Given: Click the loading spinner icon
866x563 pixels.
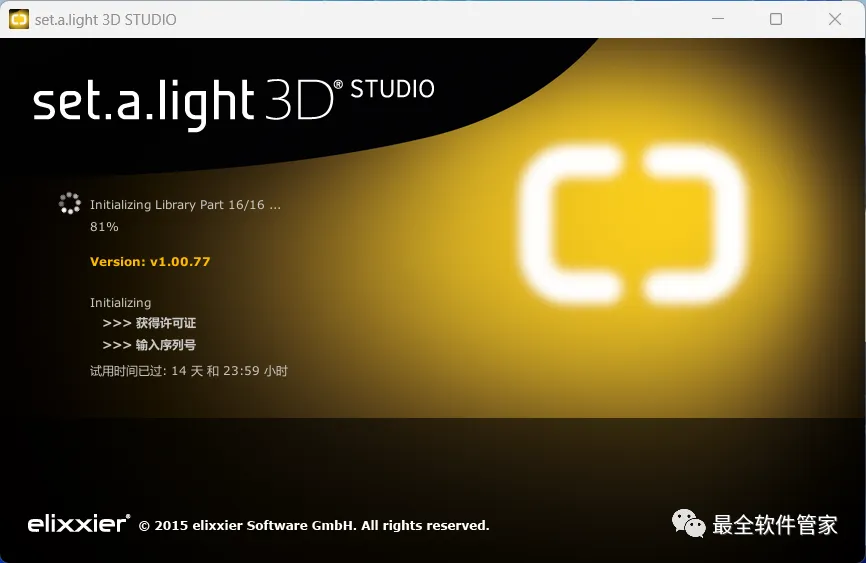Looking at the screenshot, I should [70, 203].
